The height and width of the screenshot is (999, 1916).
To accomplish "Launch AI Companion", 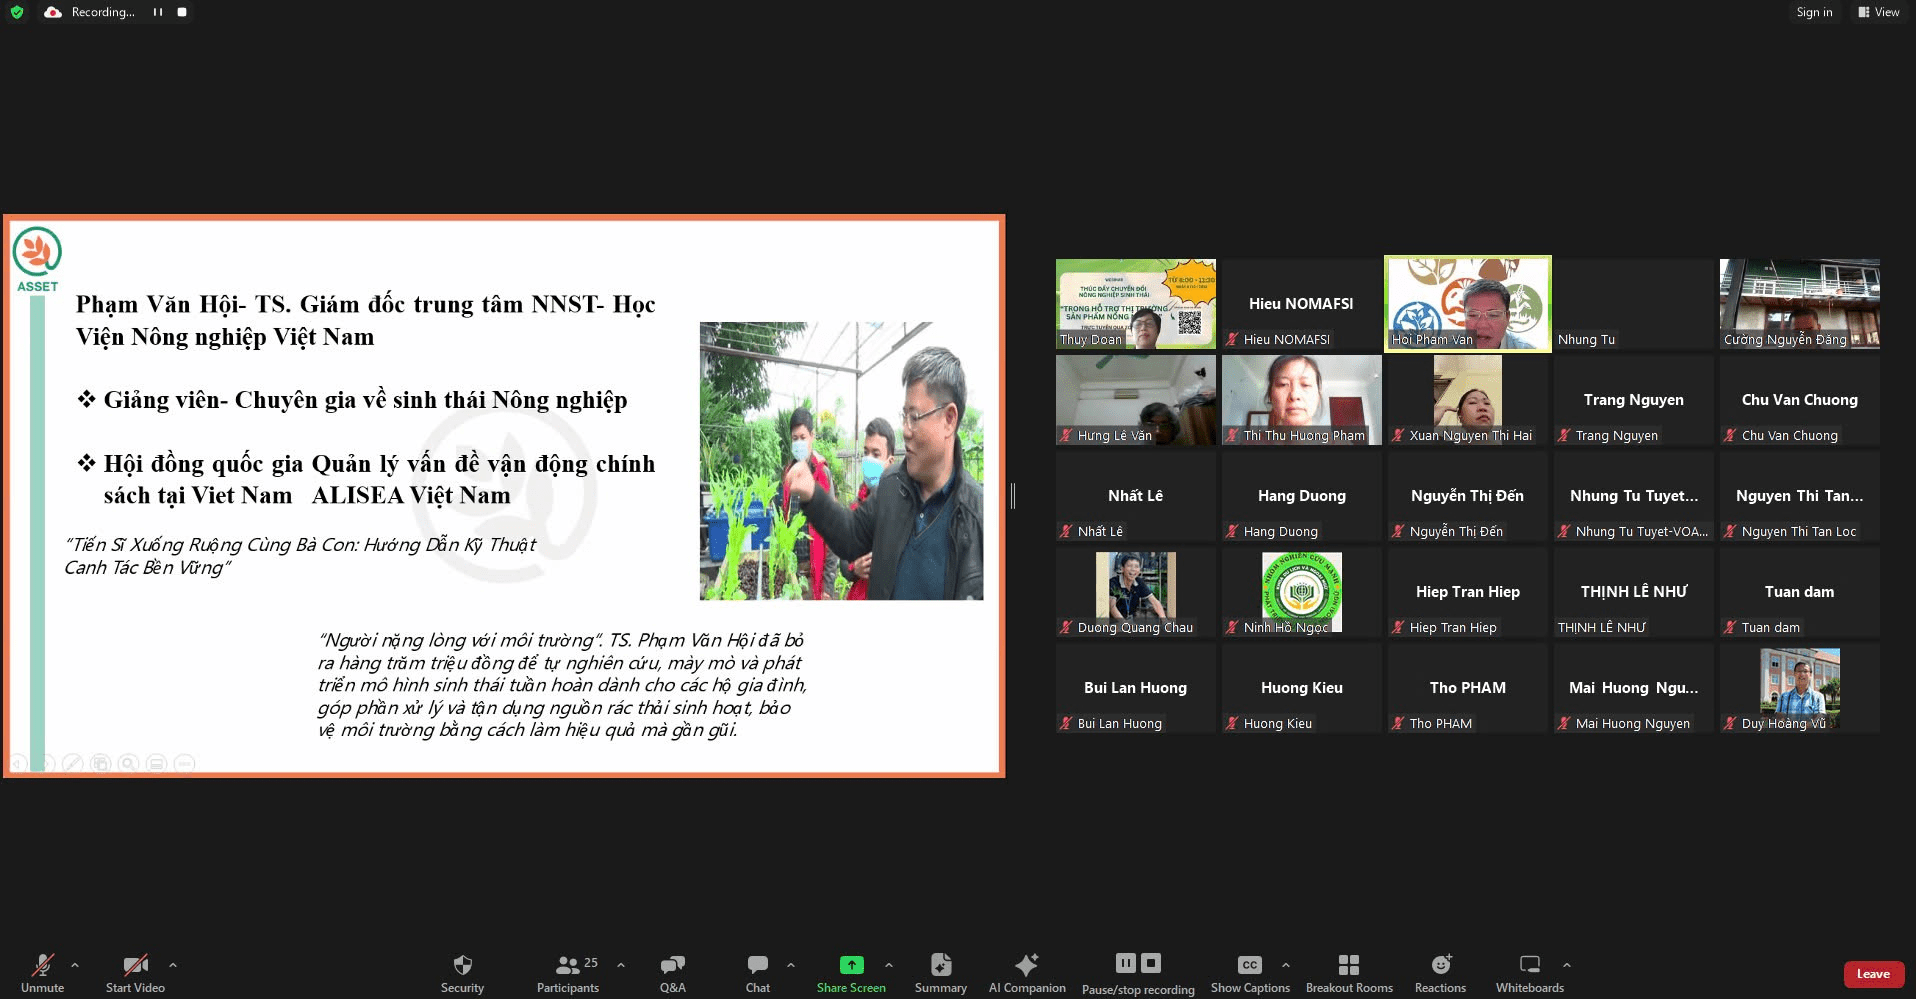I will point(1026,972).
